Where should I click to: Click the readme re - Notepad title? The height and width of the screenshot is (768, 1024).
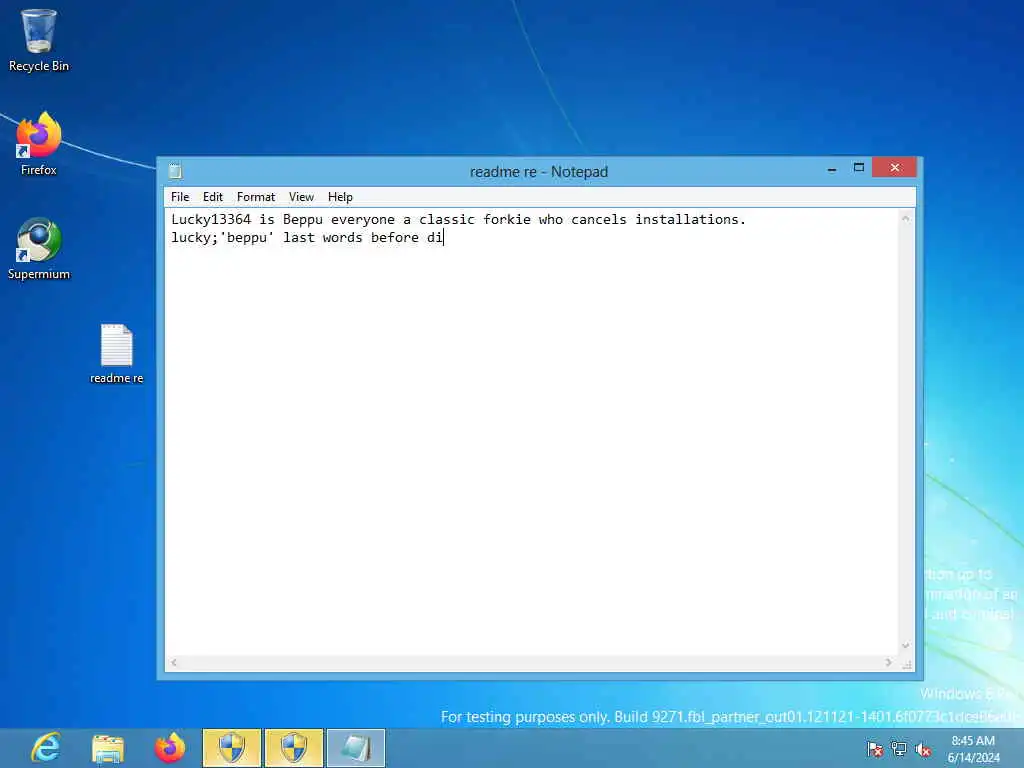point(539,172)
